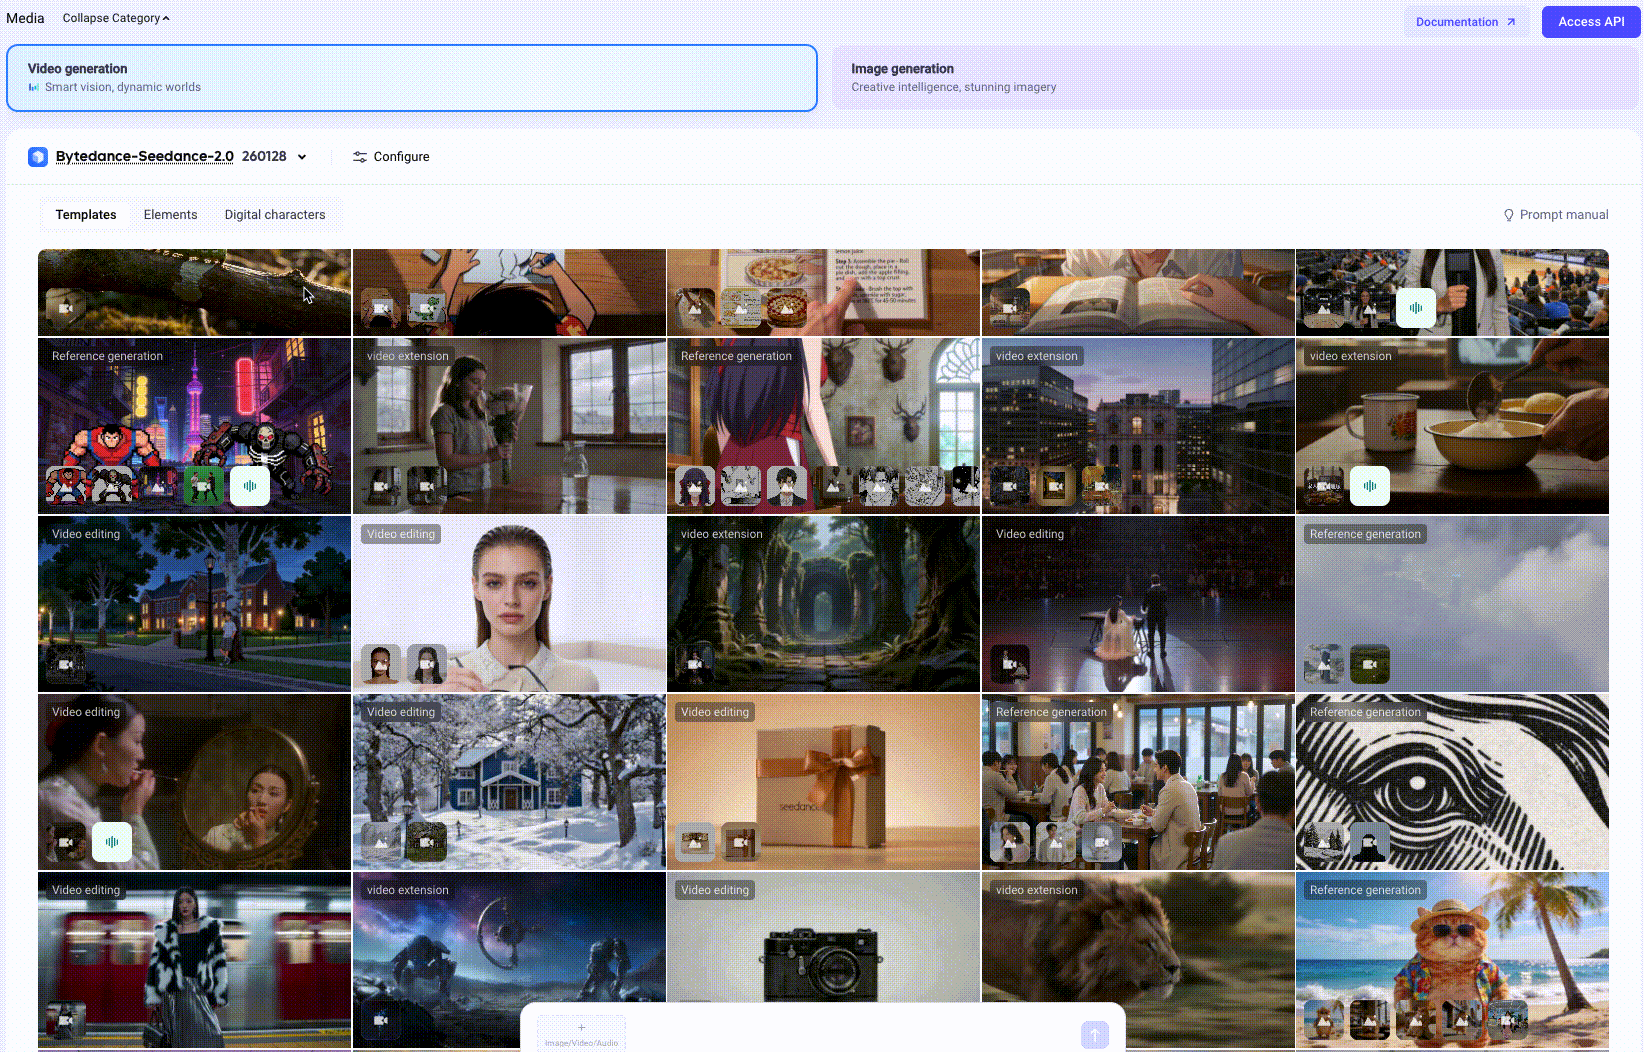Click the audio waveform icon on neon fighters template

pos(250,486)
